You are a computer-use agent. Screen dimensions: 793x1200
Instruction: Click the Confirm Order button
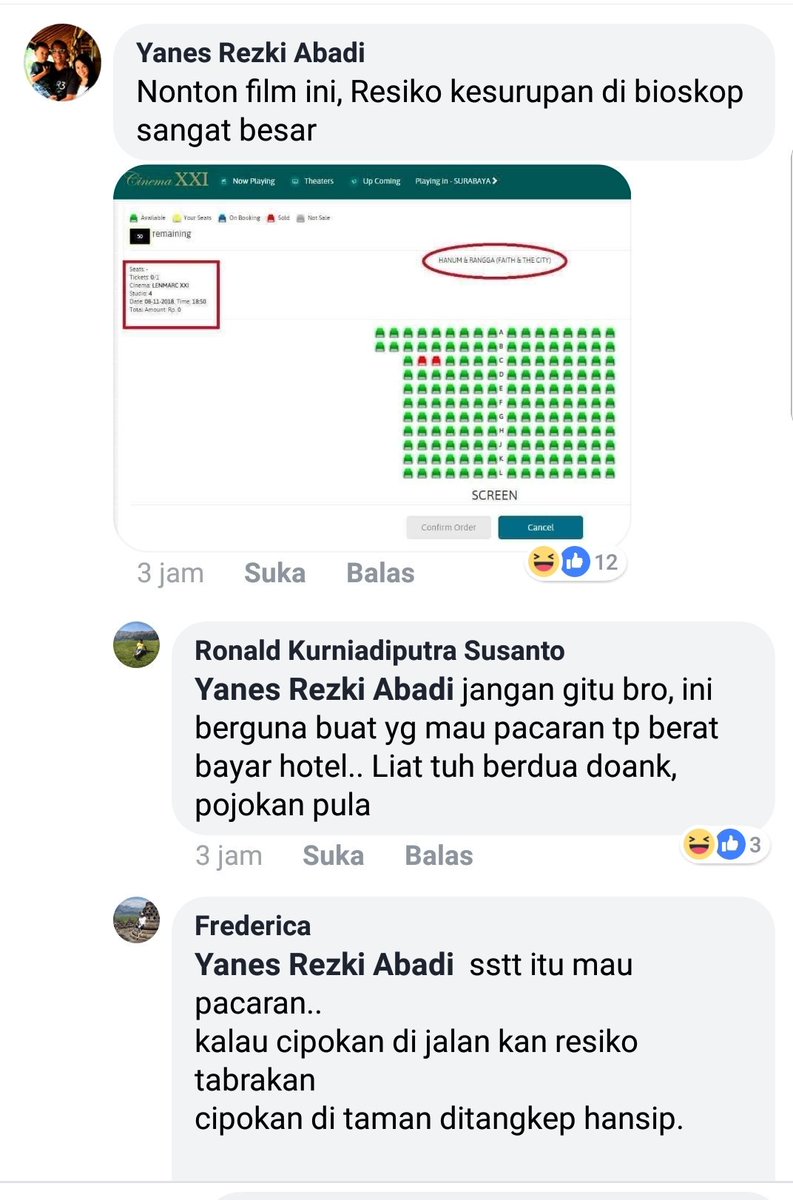[x=448, y=527]
